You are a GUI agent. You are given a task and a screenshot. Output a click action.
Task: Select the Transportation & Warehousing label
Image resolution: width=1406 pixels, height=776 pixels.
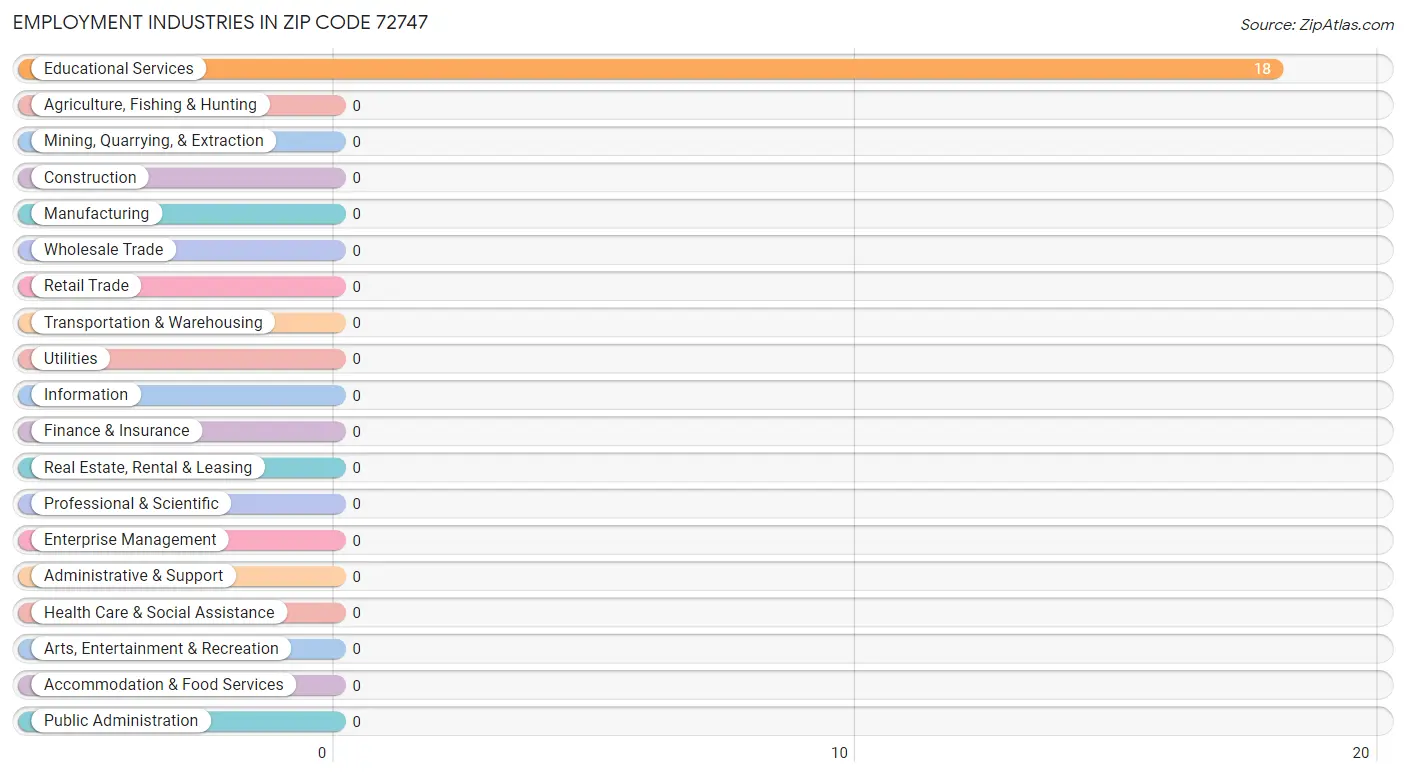tap(153, 323)
